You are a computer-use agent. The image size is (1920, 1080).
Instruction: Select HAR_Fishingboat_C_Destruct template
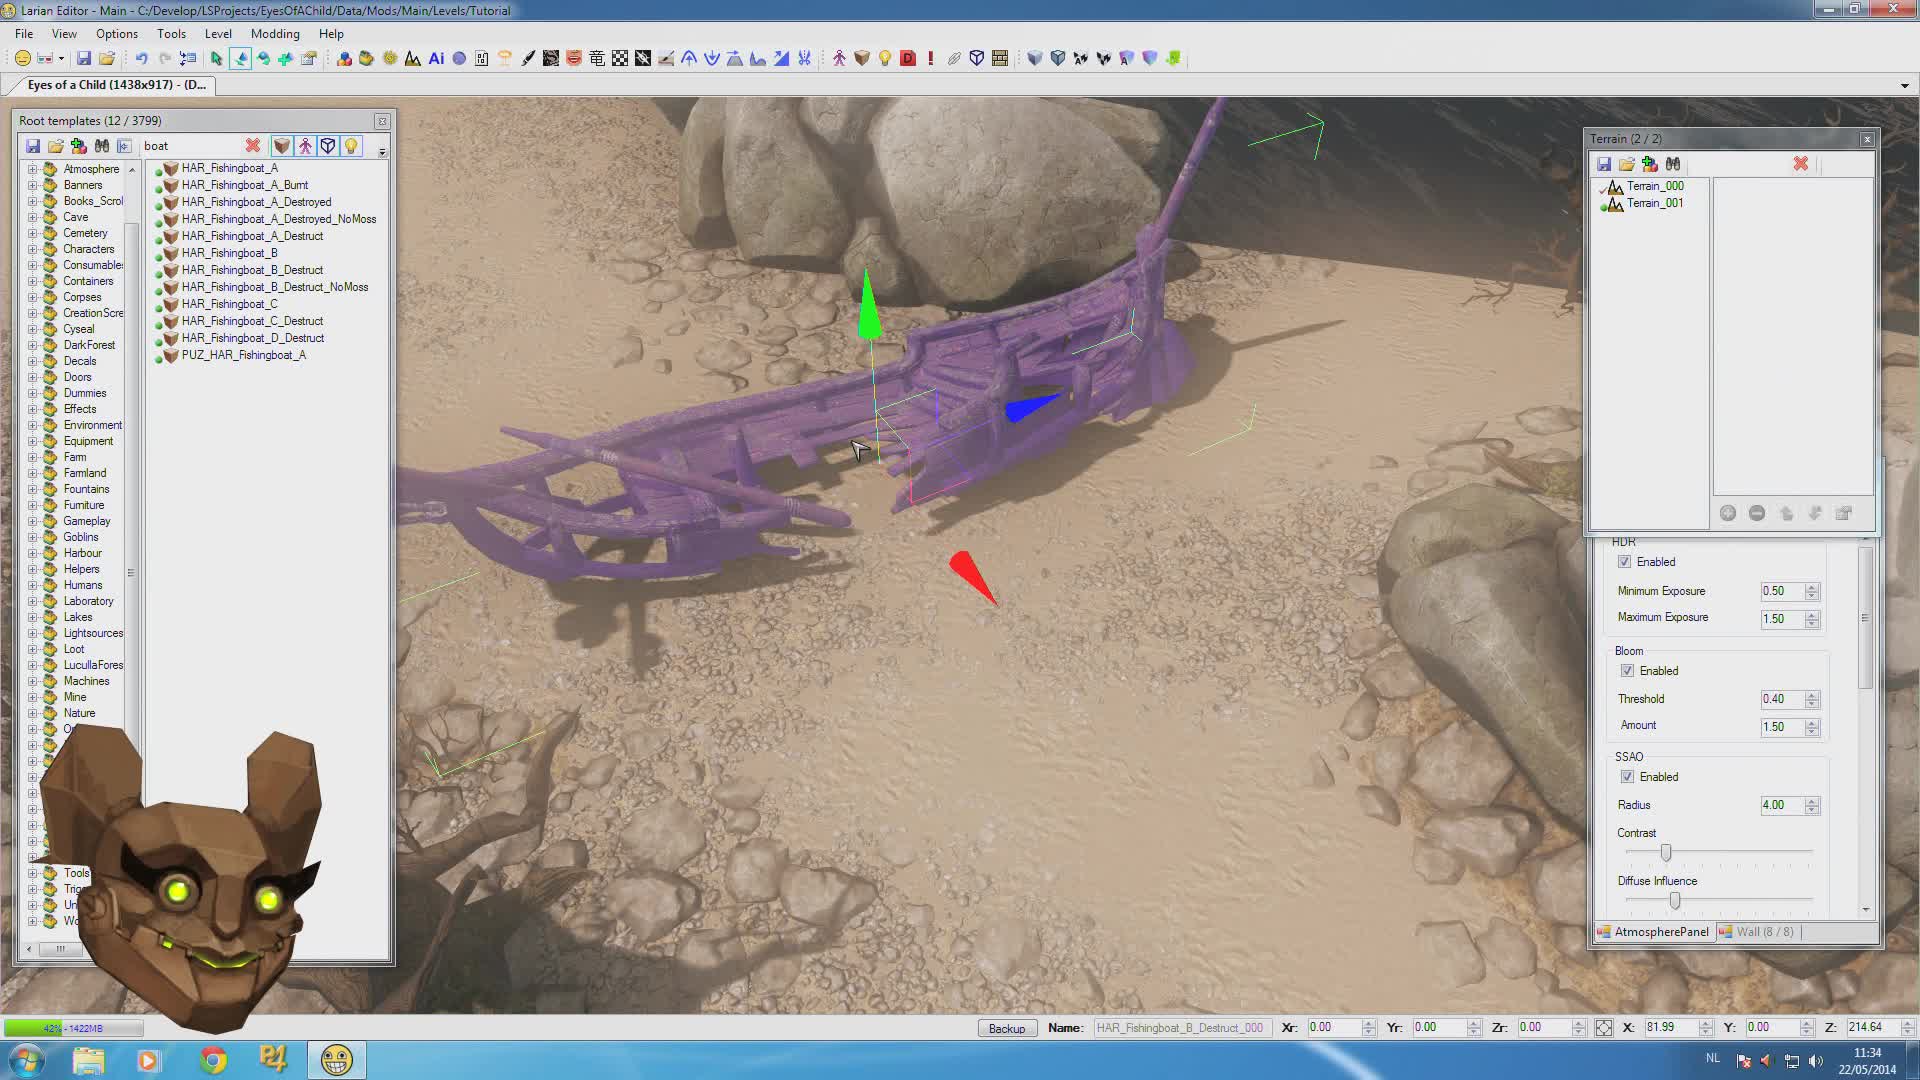pyautogui.click(x=252, y=321)
